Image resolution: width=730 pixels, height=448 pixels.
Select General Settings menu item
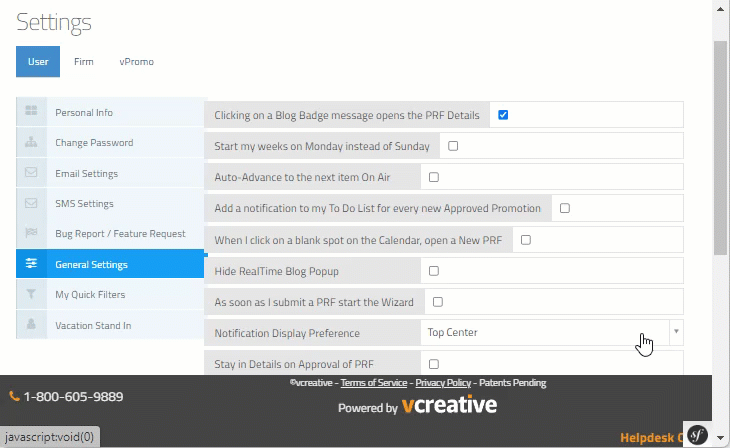tap(110, 264)
